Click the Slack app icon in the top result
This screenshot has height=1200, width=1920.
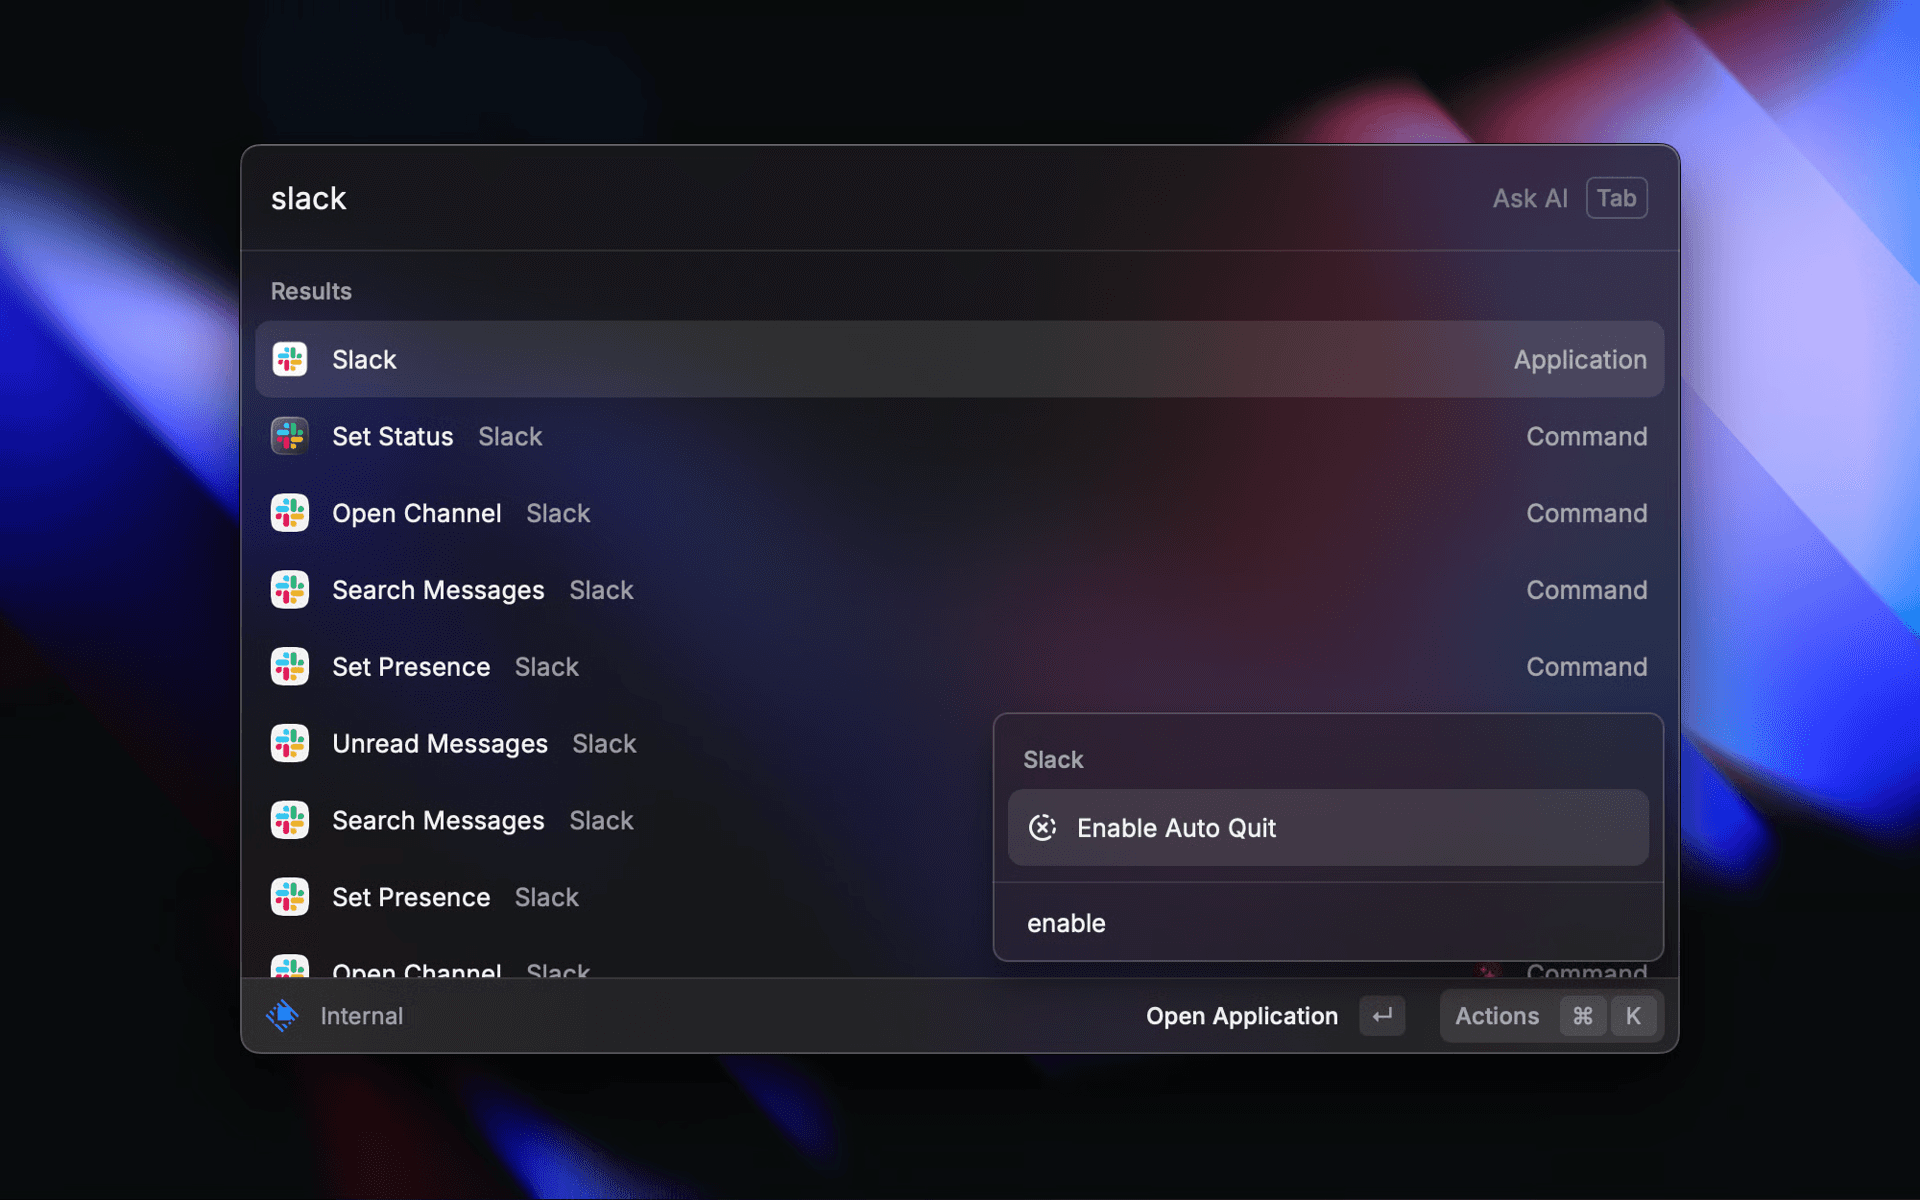[x=289, y=359]
